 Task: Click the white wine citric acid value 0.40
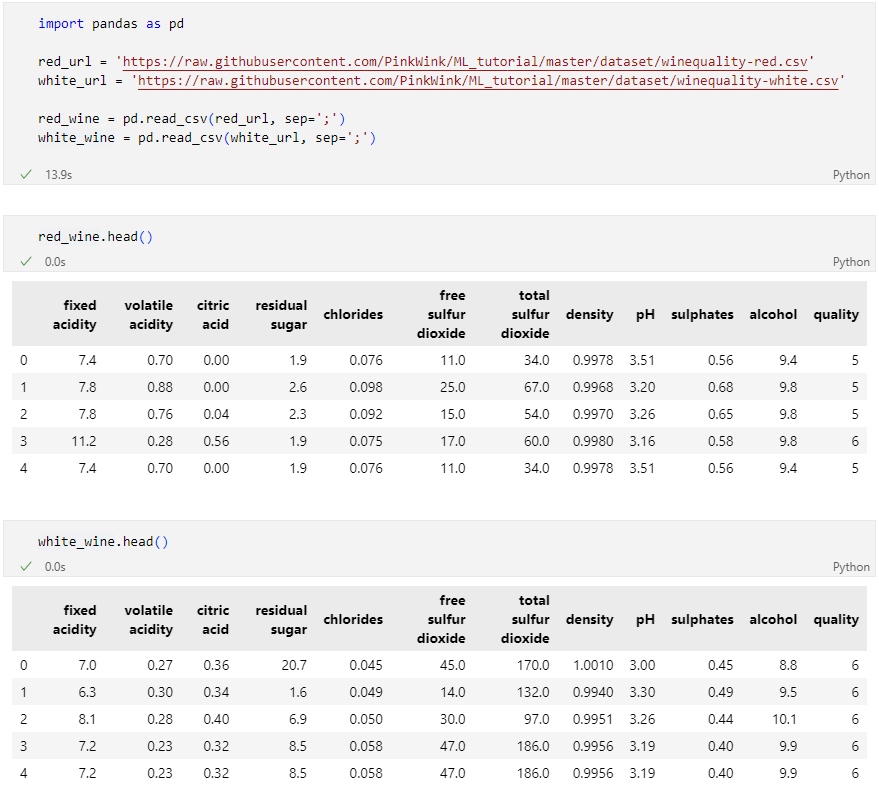pos(216,719)
